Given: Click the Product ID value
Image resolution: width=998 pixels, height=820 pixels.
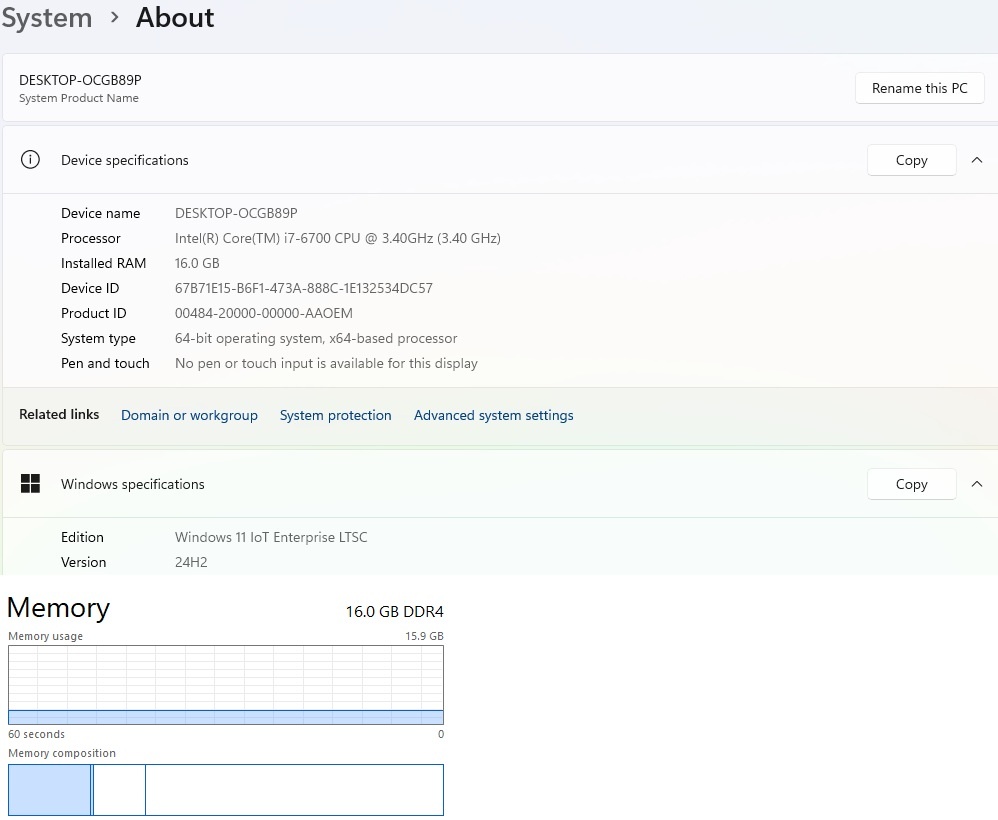Looking at the screenshot, I should pyautogui.click(x=264, y=313).
